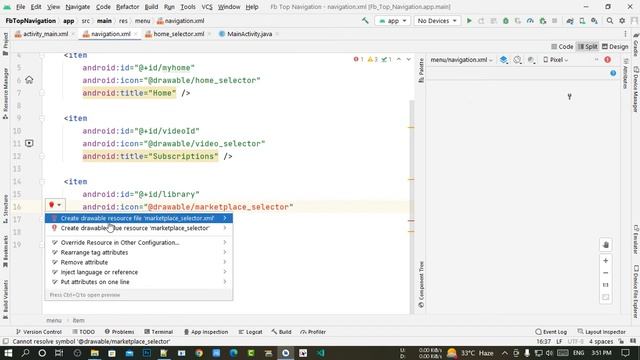Open menu/navigation.xml file dropdown
The image size is (640, 360).
[x=462, y=60]
